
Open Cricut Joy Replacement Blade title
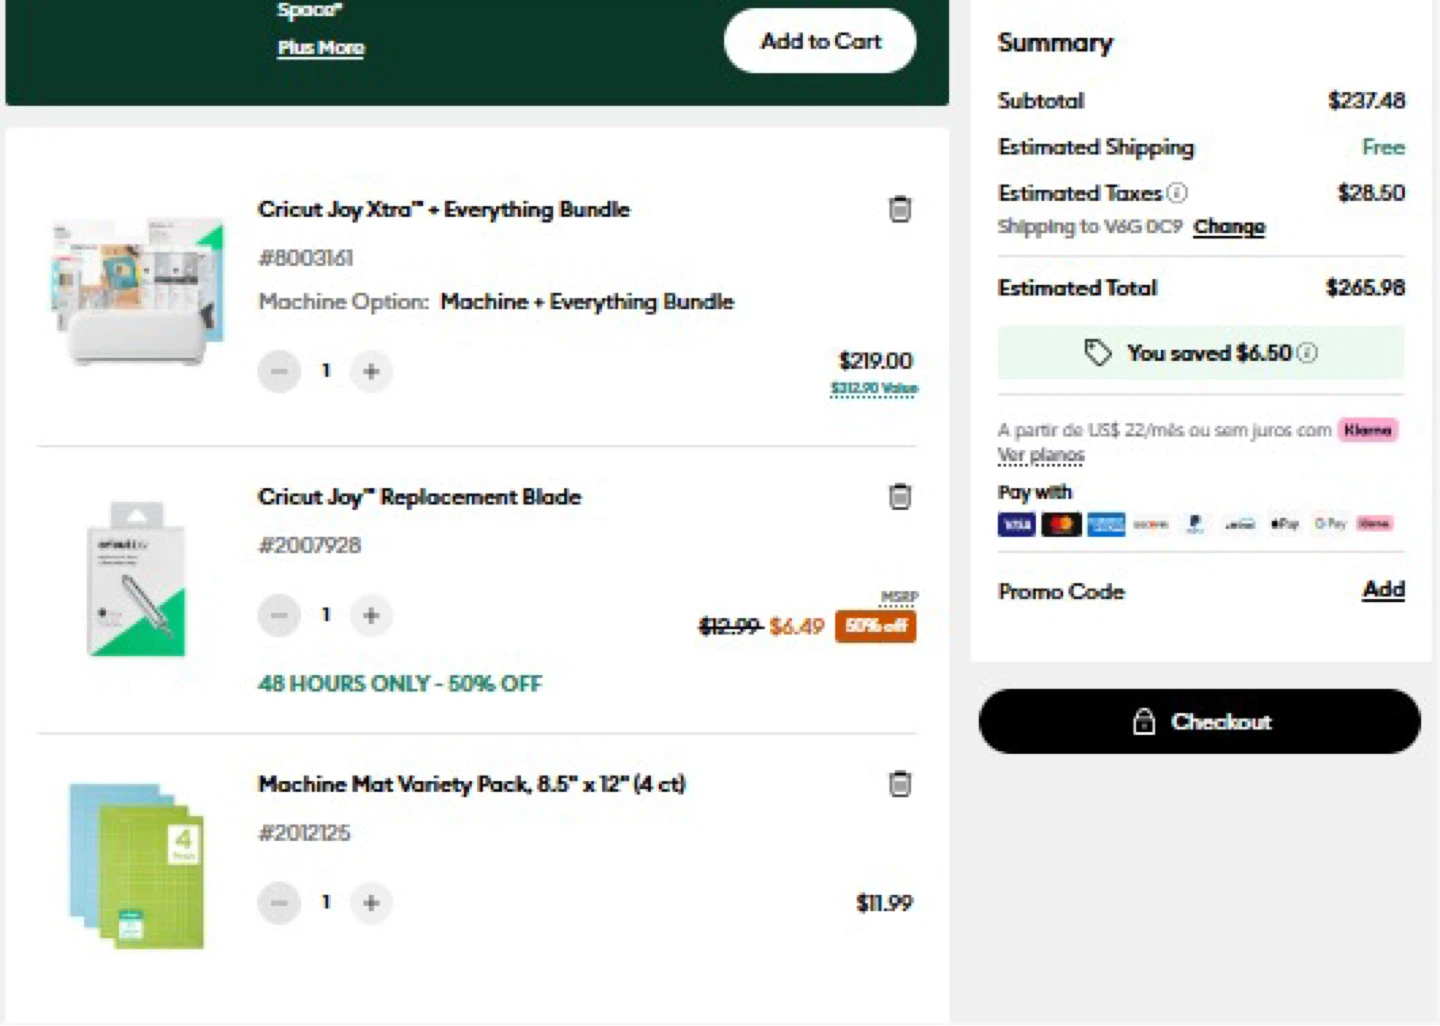419,497
